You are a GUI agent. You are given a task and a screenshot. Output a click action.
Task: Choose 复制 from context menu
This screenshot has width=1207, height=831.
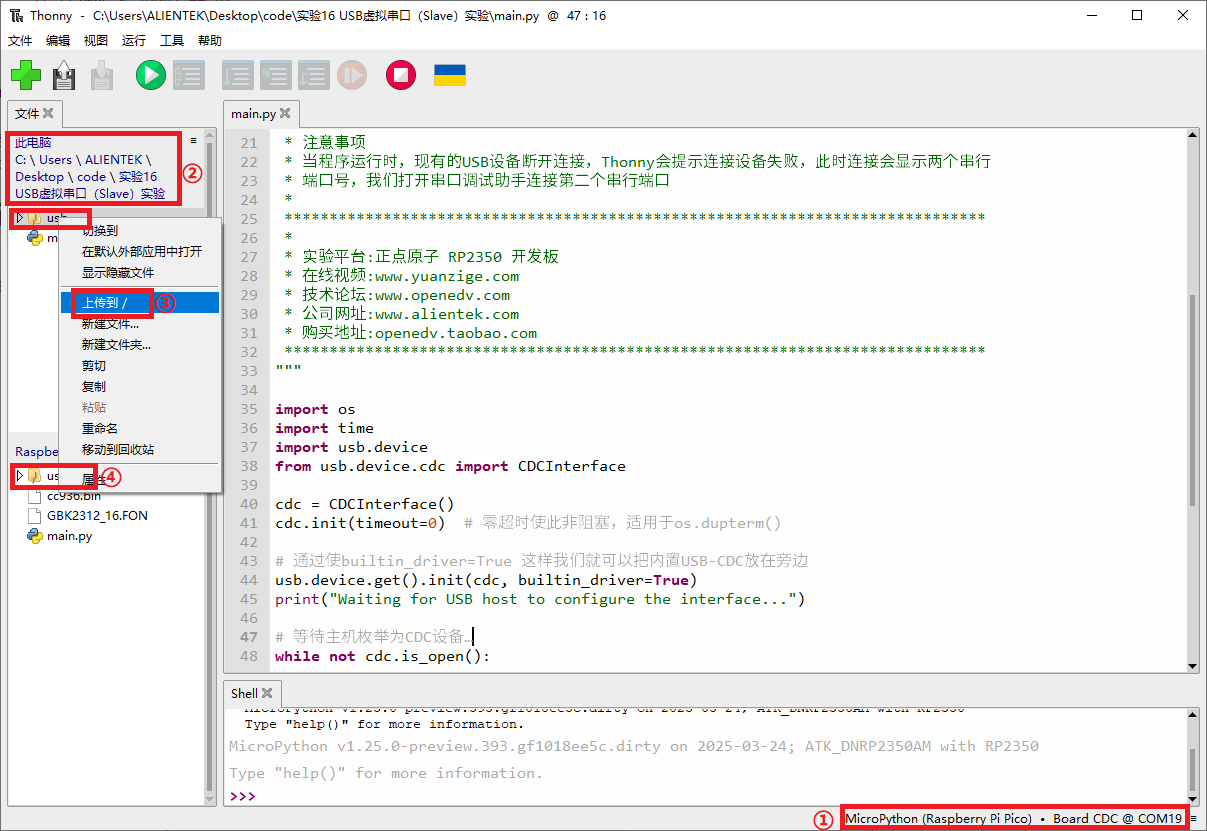(140, 386)
